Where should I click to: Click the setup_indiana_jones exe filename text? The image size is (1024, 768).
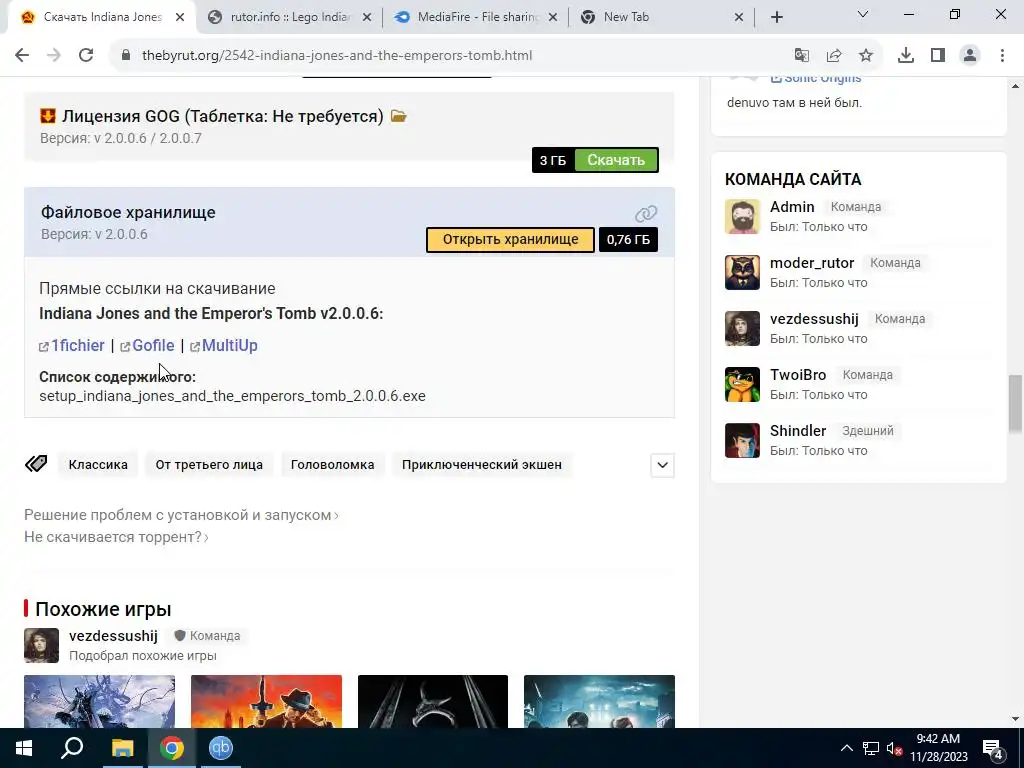(232, 396)
